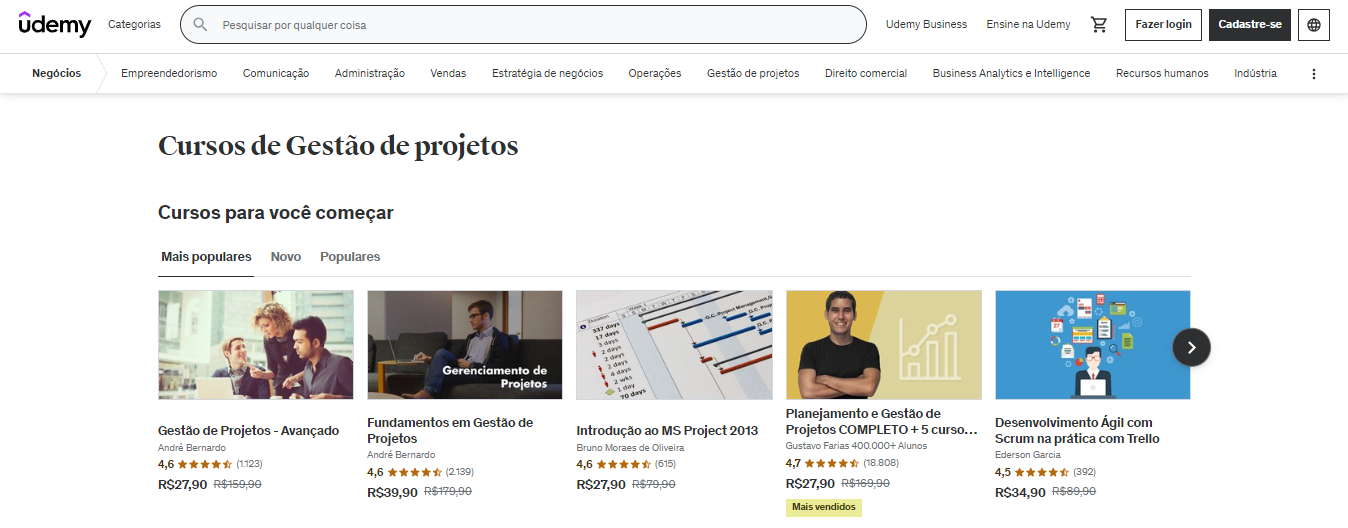Open Udemy Business link
Viewport: 1348px width, 528px height.
[926, 24]
